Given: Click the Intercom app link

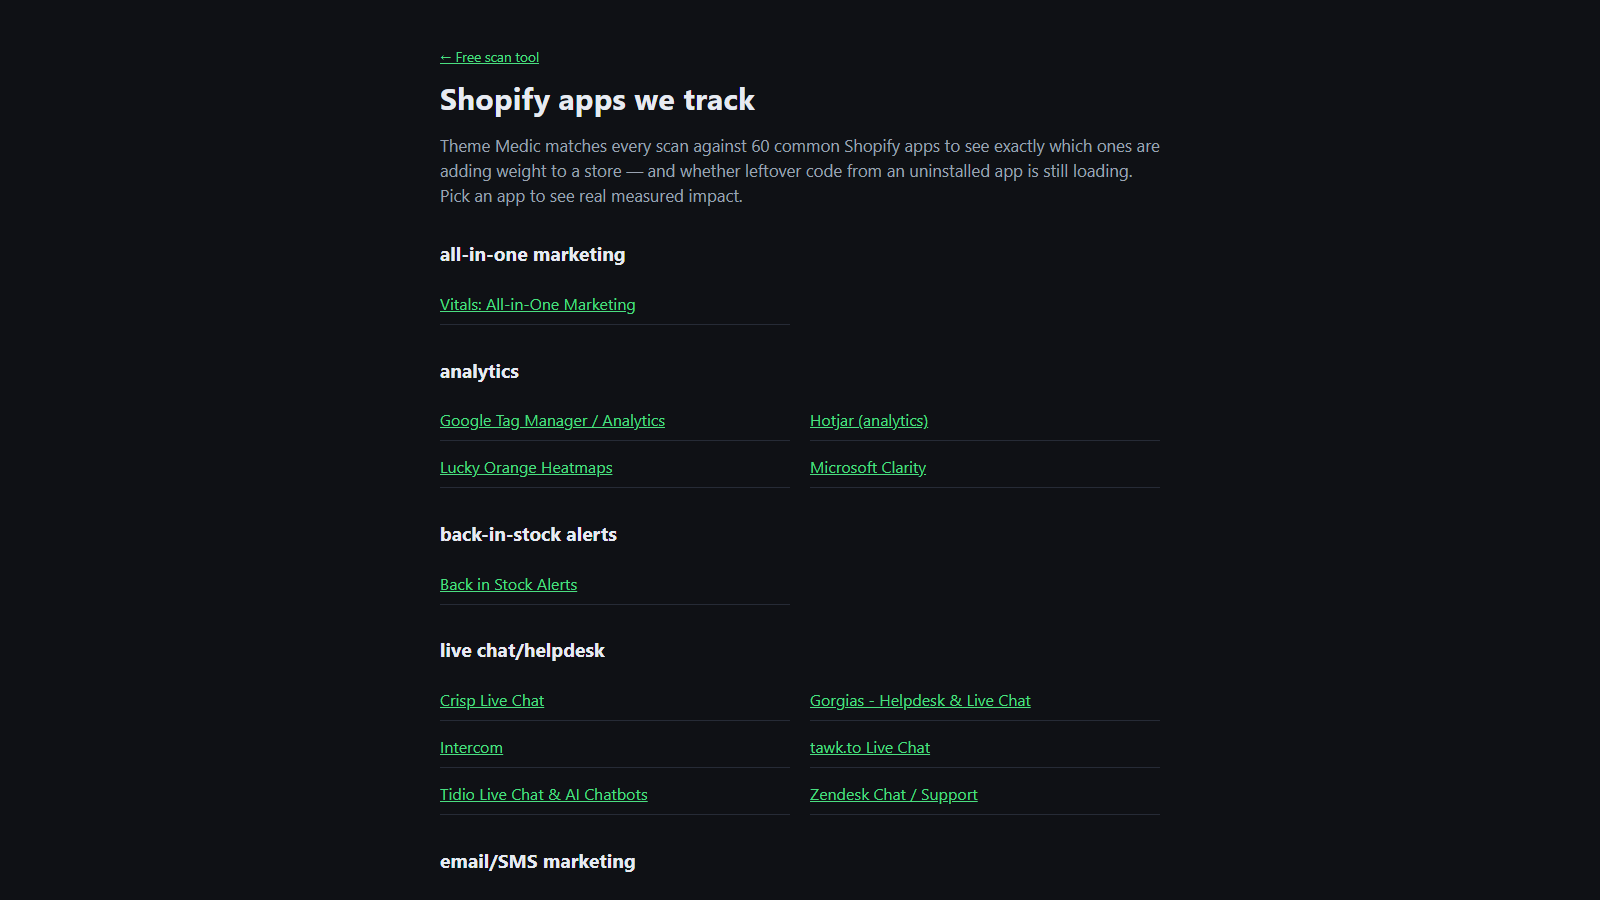Looking at the screenshot, I should click(x=471, y=748).
